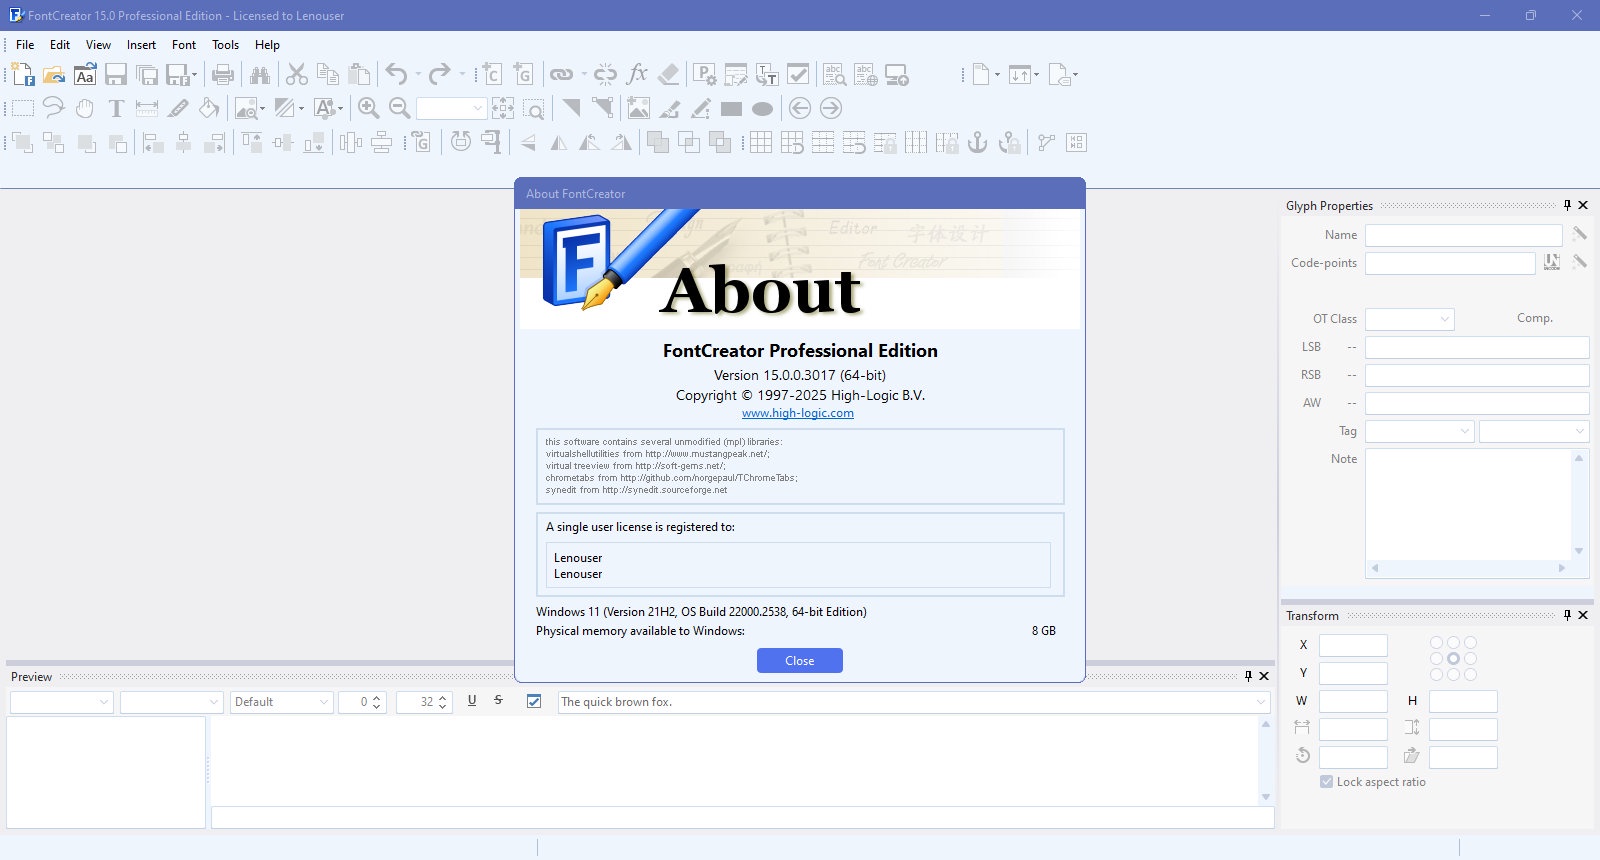Select the top-left transform origin radio

1437,643
